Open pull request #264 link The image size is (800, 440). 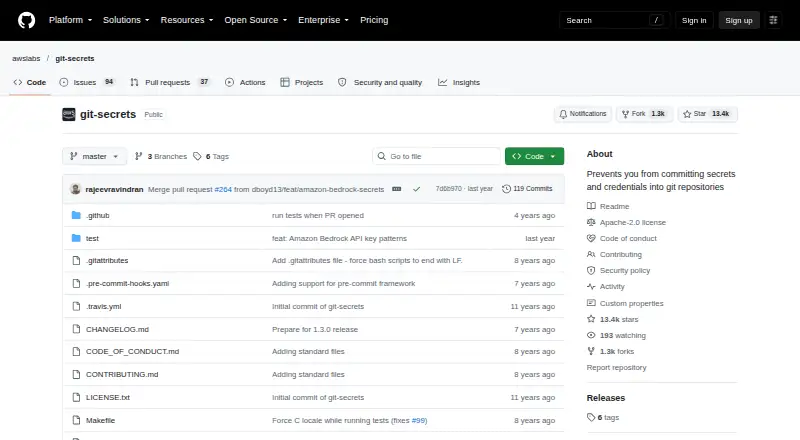(223, 189)
